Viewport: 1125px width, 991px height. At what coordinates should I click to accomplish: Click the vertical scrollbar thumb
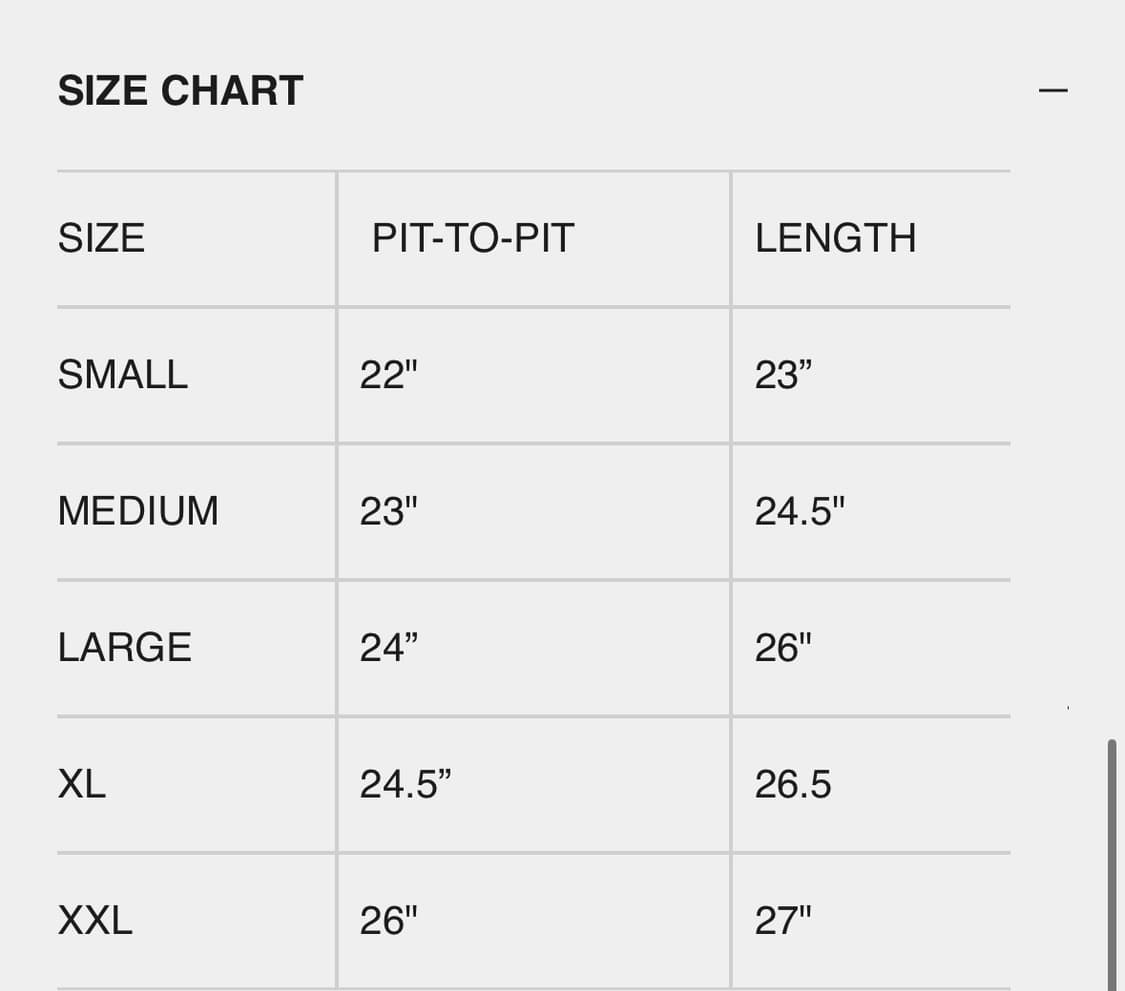(1112, 864)
